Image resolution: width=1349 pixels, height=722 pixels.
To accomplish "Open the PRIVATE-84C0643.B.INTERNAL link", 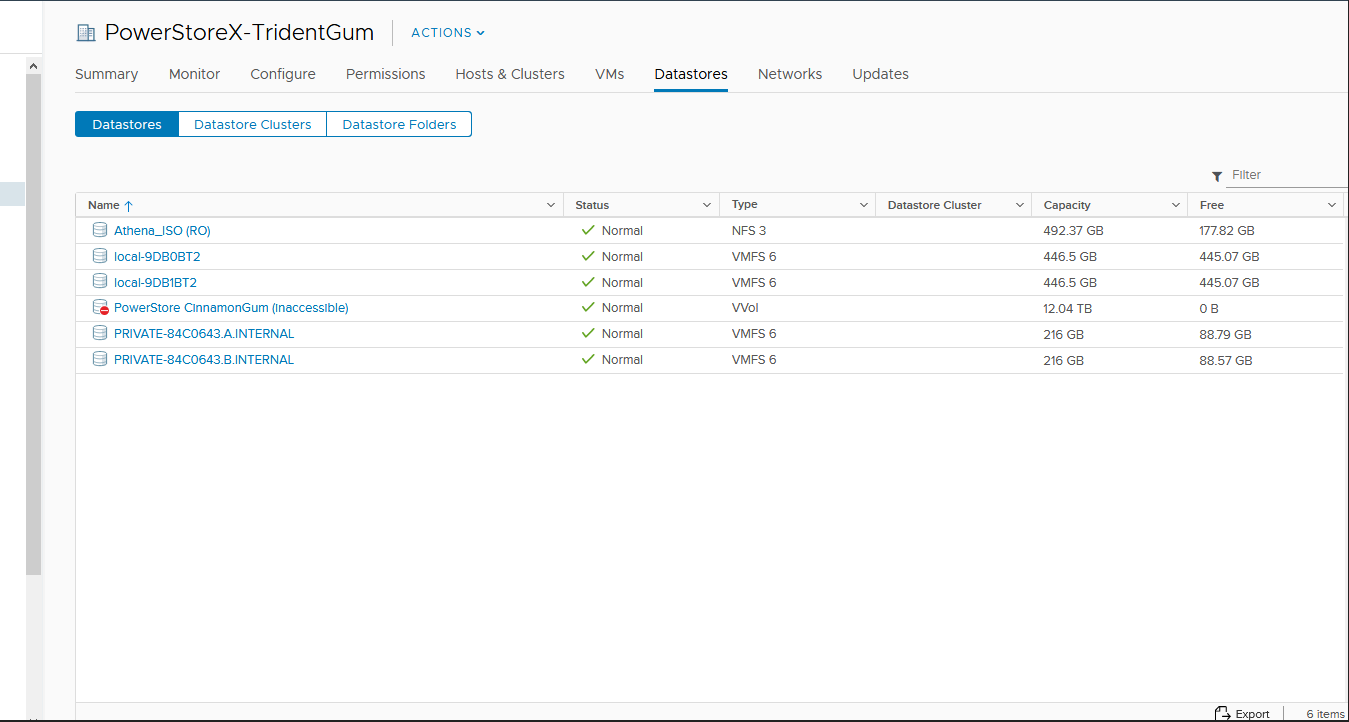I will click(204, 360).
